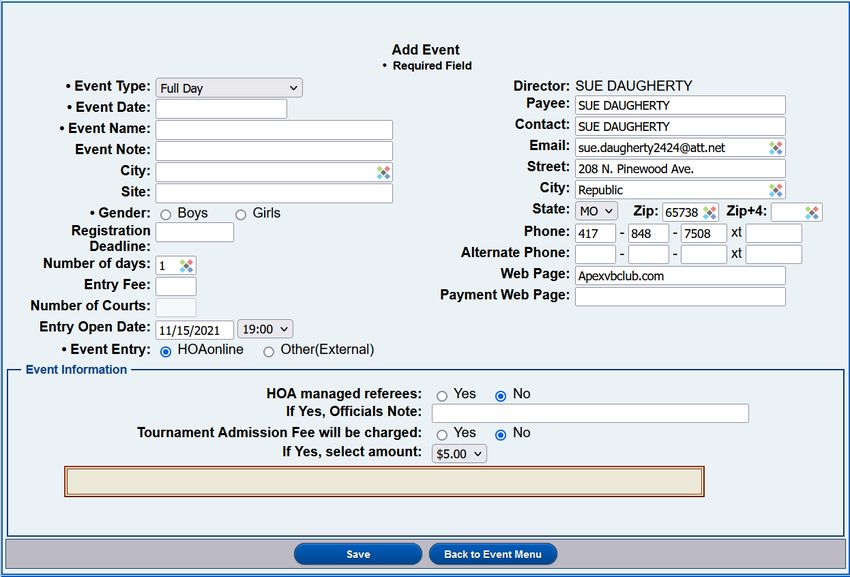Open the admission fee amount dropdown $5.00
This screenshot has width=850, height=577.
tap(459, 454)
